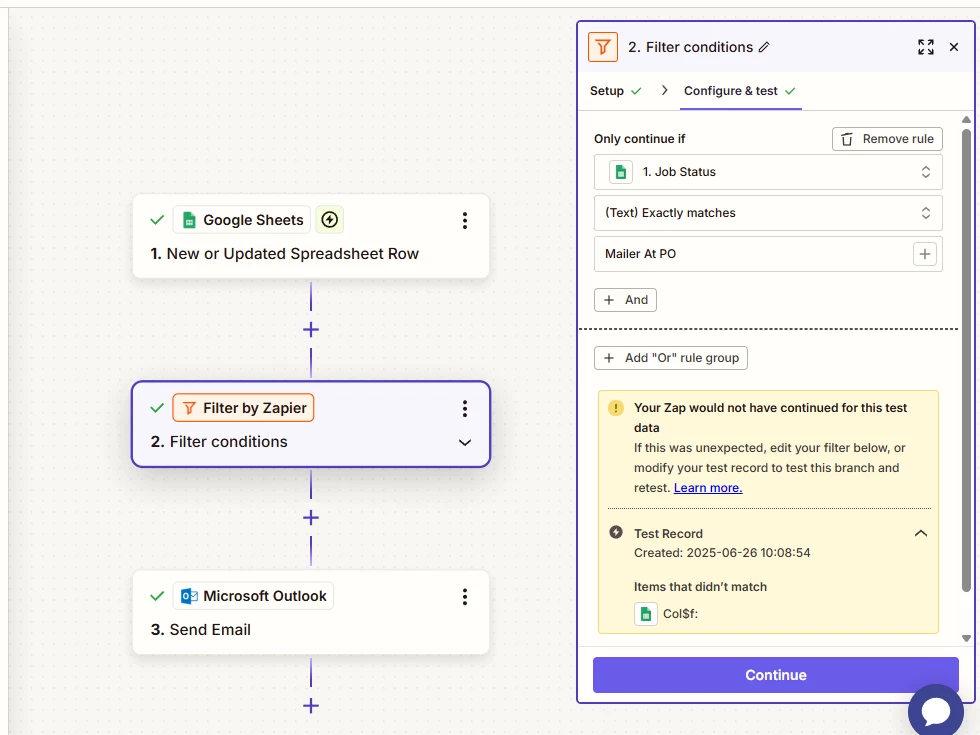Collapse the Filter conditions step chevron
980x735 pixels.
[x=464, y=442]
